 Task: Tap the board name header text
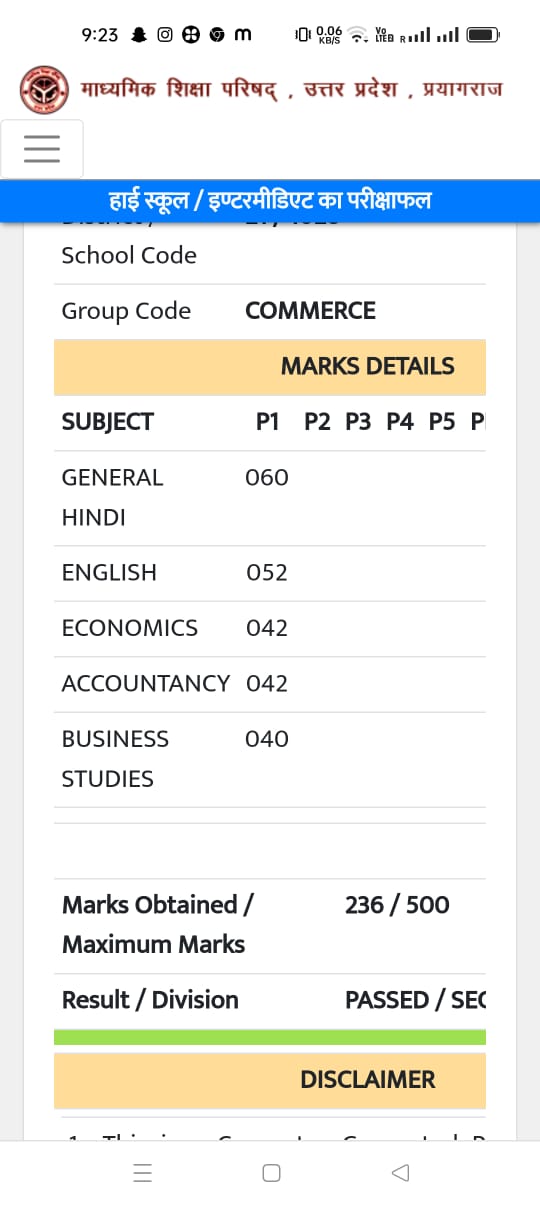click(x=291, y=90)
